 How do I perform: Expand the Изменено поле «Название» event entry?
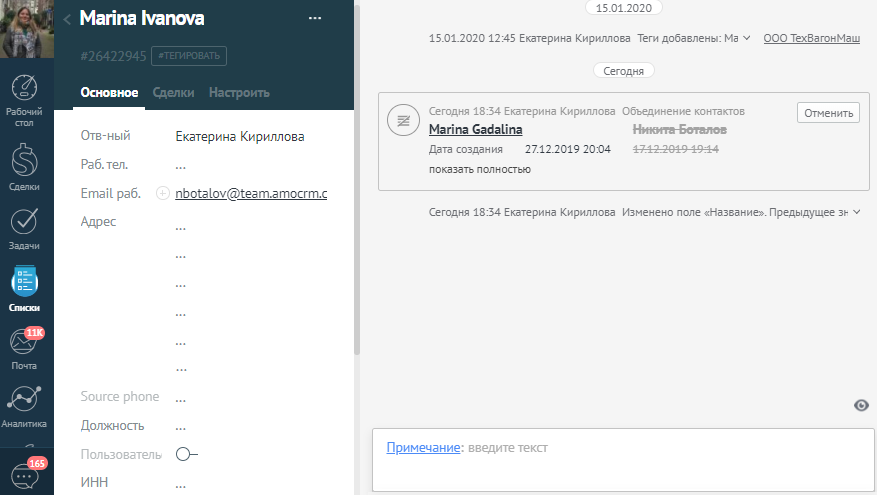[857, 212]
